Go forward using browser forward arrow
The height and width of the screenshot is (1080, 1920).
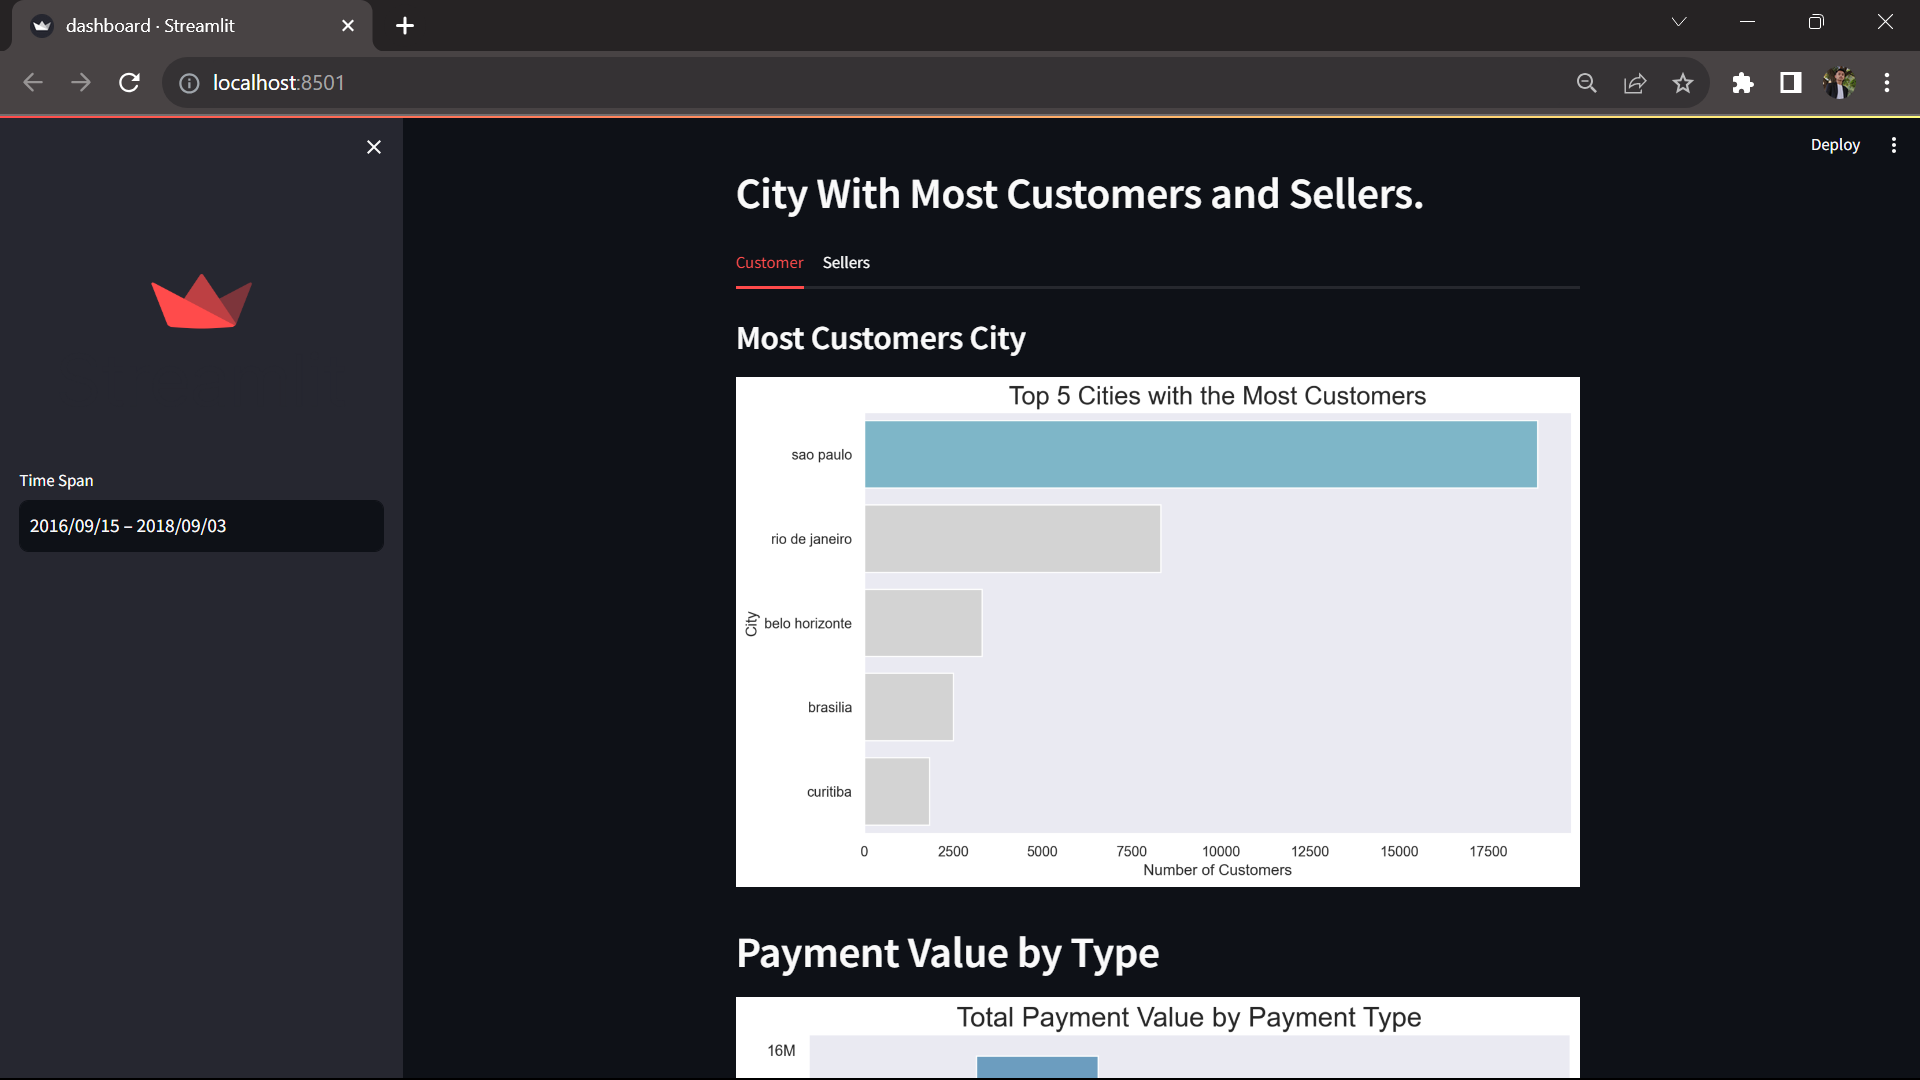81,83
